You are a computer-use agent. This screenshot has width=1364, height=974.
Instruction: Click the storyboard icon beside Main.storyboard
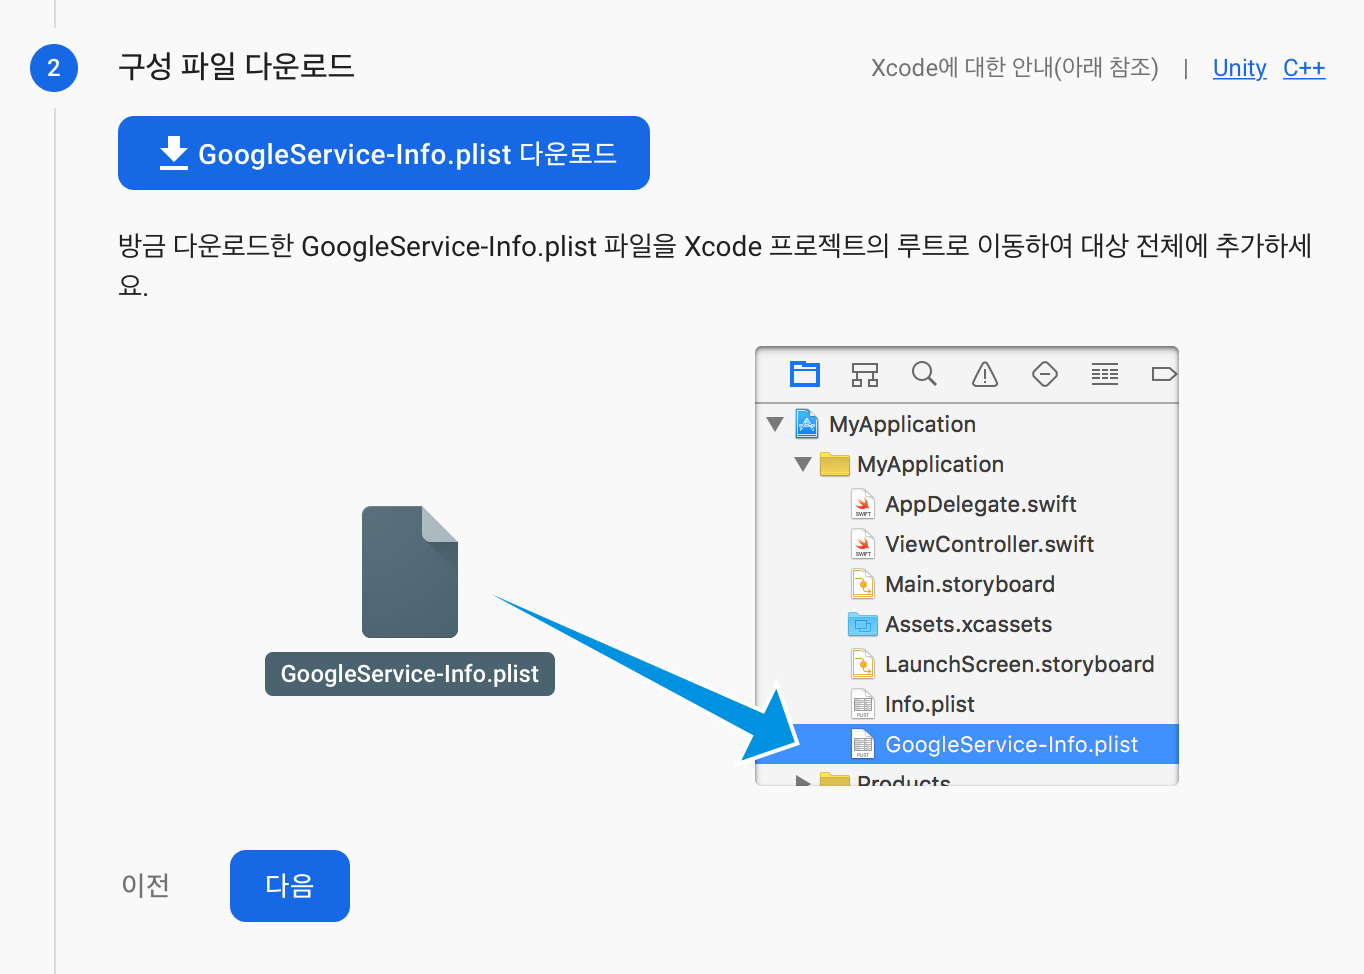863,584
